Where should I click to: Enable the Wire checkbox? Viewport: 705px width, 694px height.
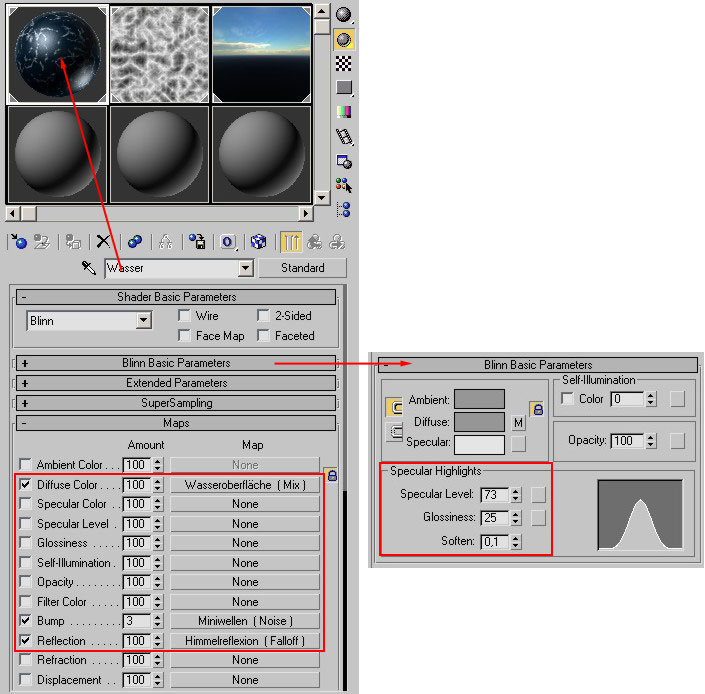[184, 316]
